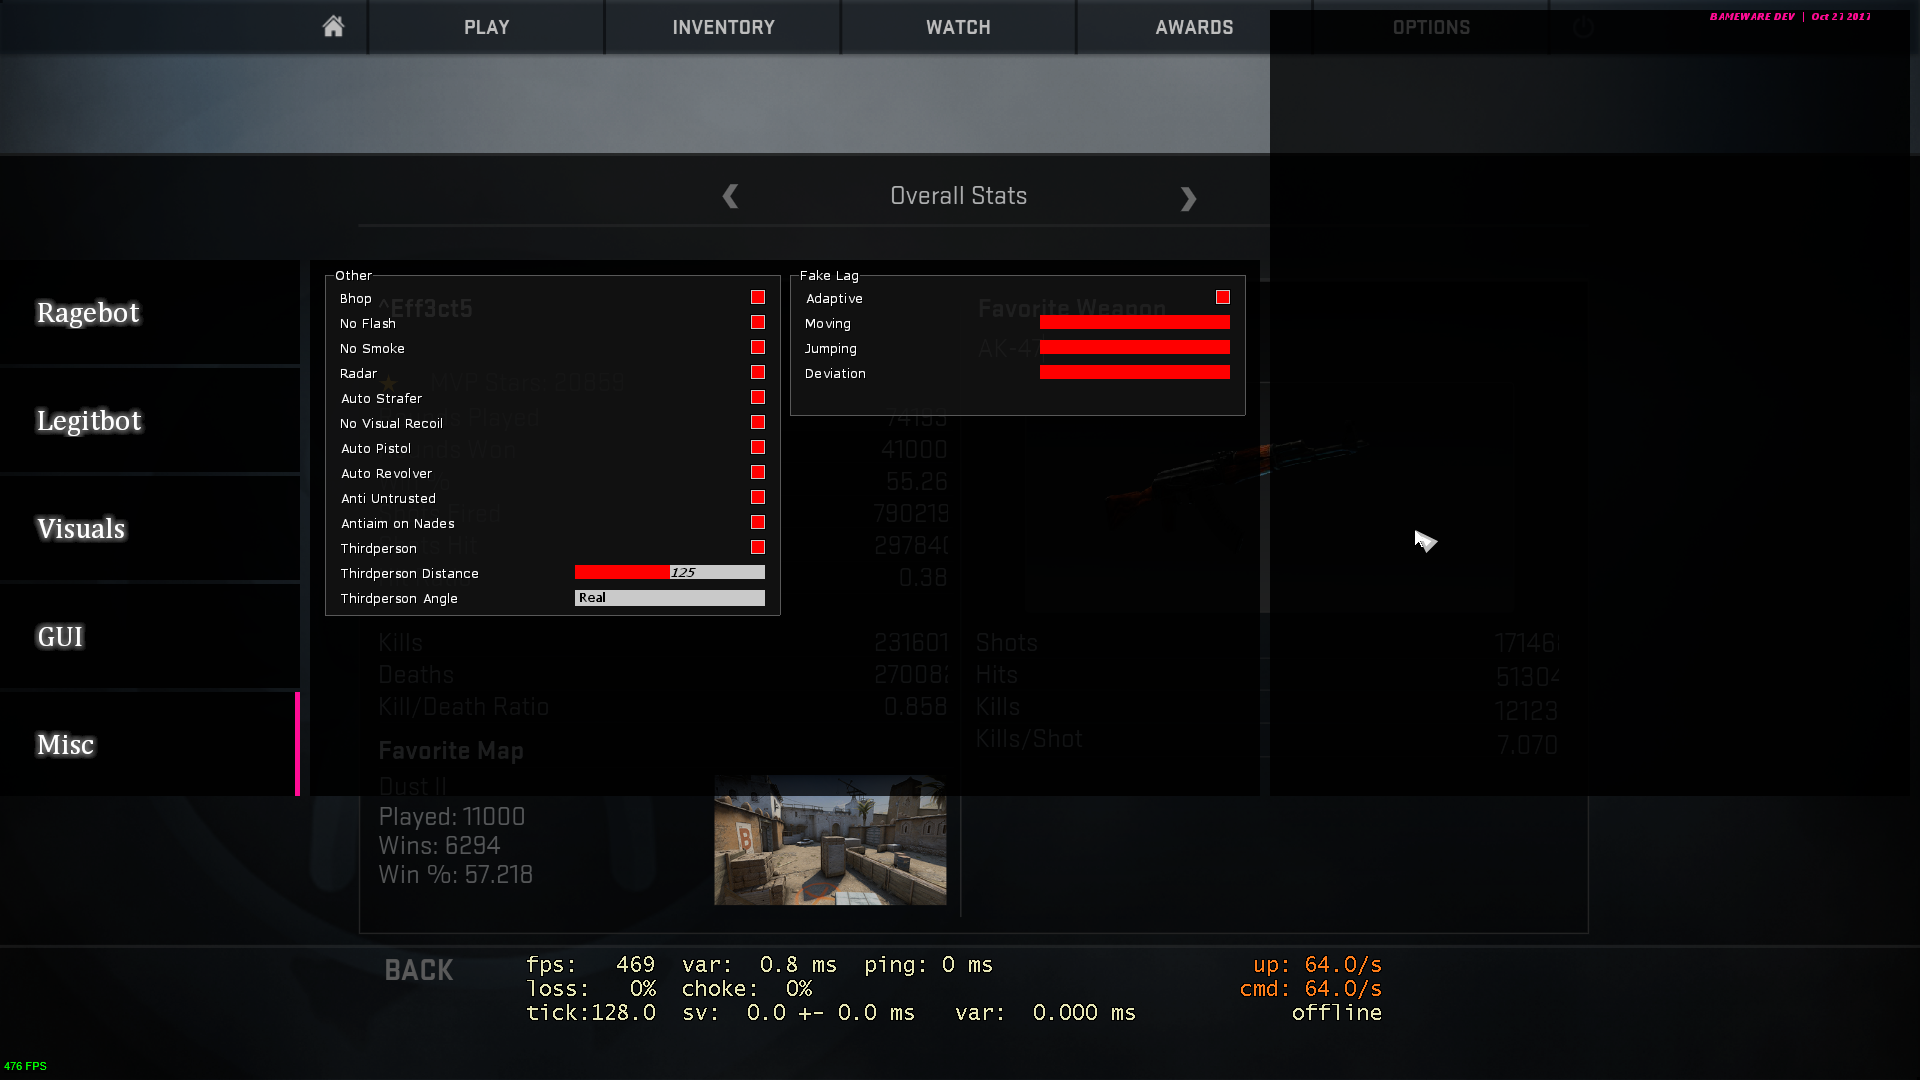Open the Thirdperson Angle dropdown
The height and width of the screenshot is (1080, 1920).
669,598
